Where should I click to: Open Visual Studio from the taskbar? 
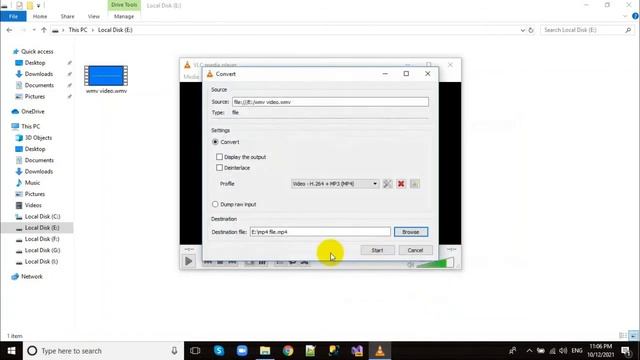(357, 351)
